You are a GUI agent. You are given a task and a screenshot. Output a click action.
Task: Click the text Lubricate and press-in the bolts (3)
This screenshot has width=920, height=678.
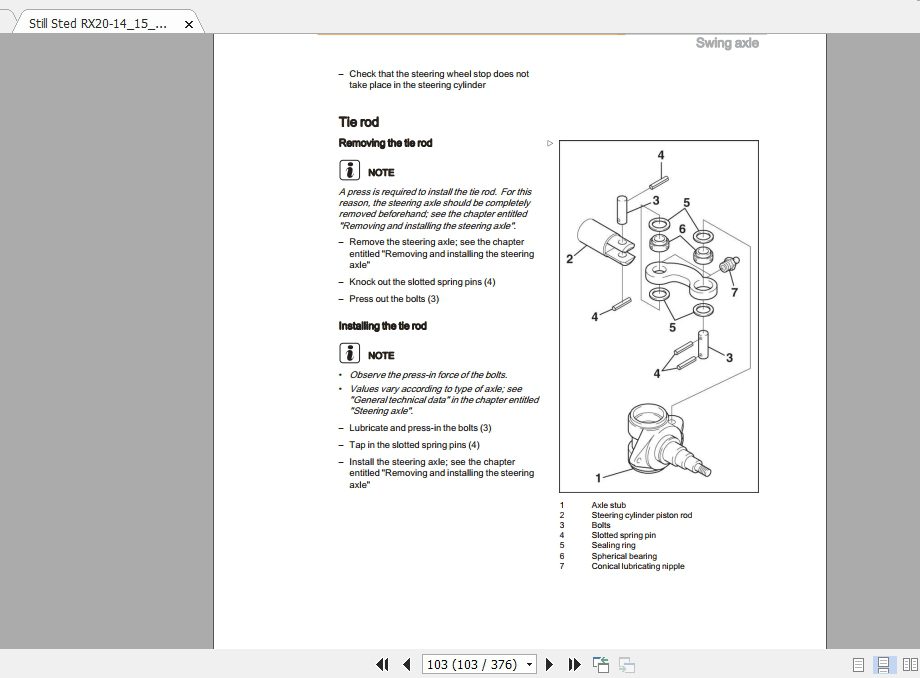420,428
